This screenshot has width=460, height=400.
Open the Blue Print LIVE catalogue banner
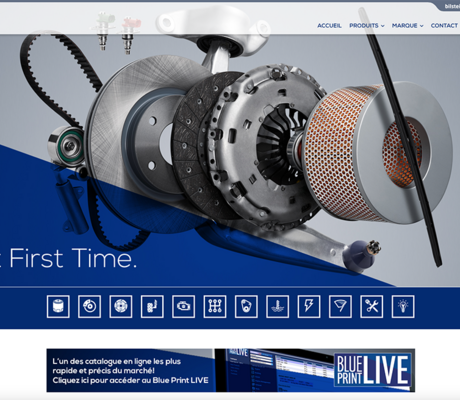(x=231, y=370)
